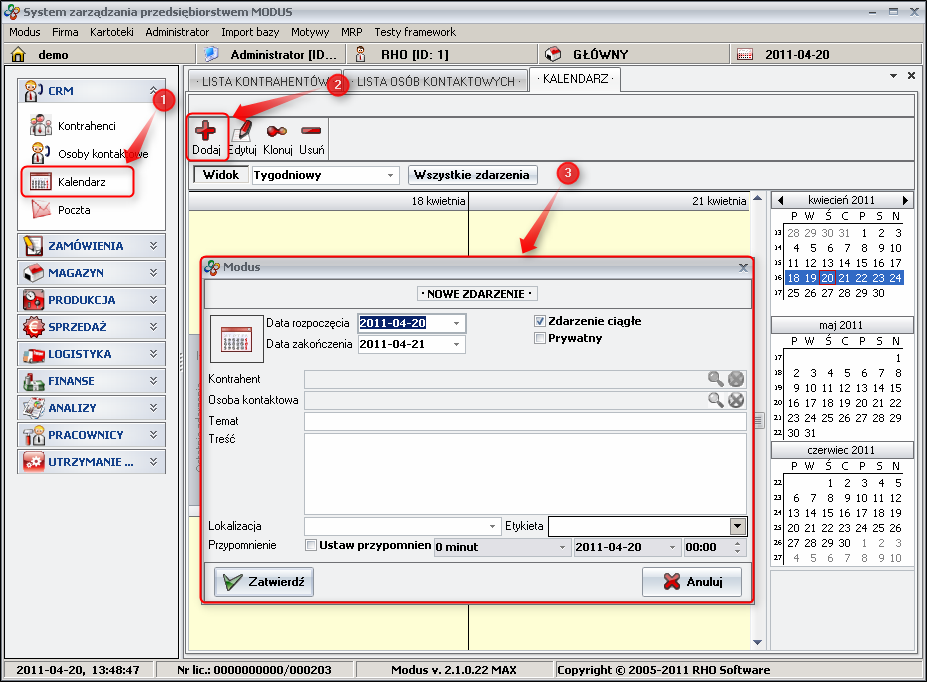927x682 pixels.
Task: Open Poczta in the CRM panel
Action: (74, 210)
